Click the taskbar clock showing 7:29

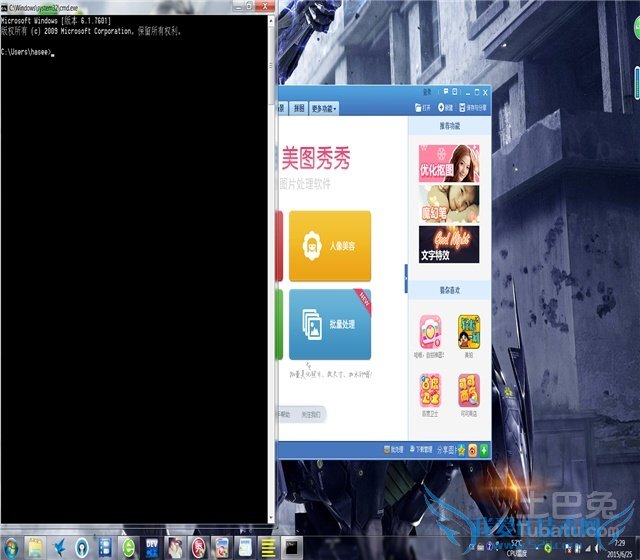[x=620, y=548]
